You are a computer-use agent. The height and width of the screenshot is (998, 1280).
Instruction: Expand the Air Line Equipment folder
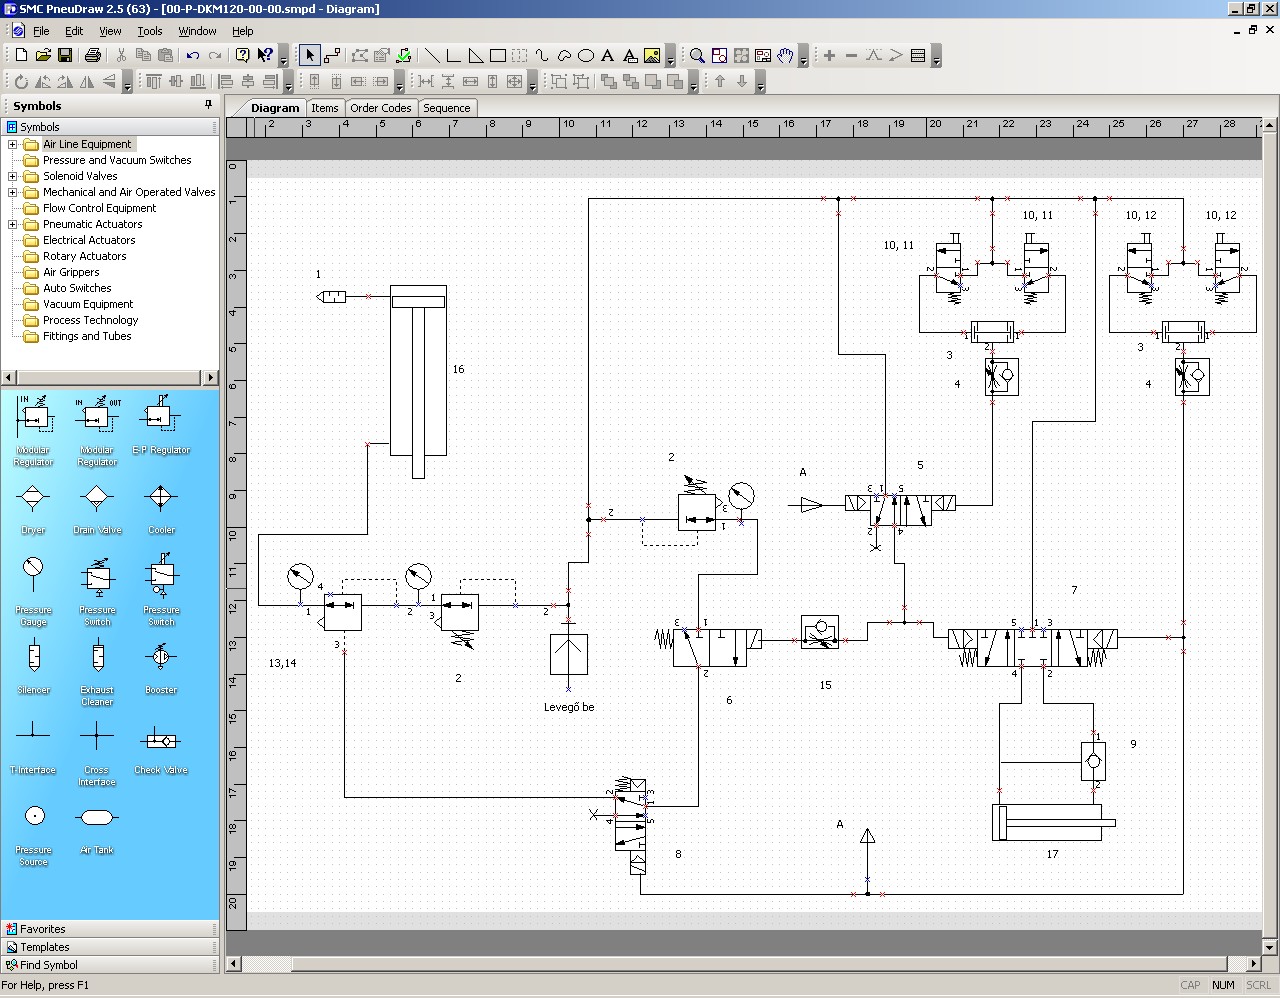(x=13, y=144)
